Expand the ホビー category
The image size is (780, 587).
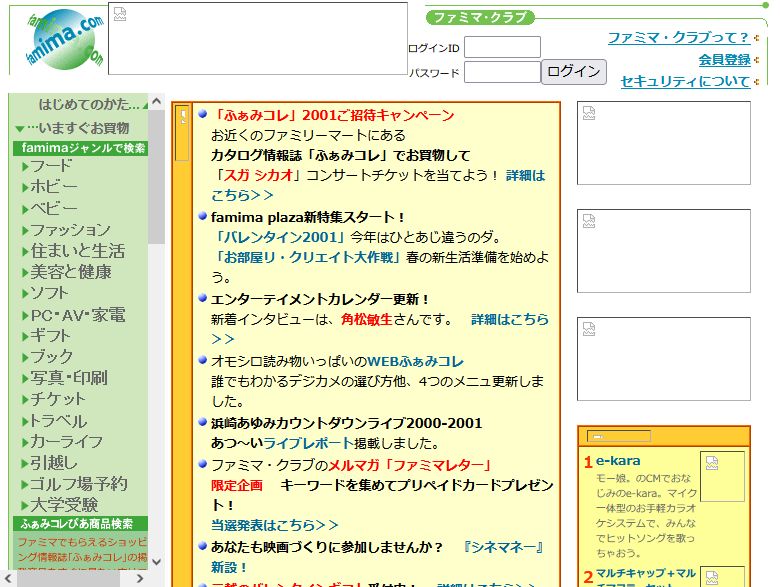click(x=50, y=187)
